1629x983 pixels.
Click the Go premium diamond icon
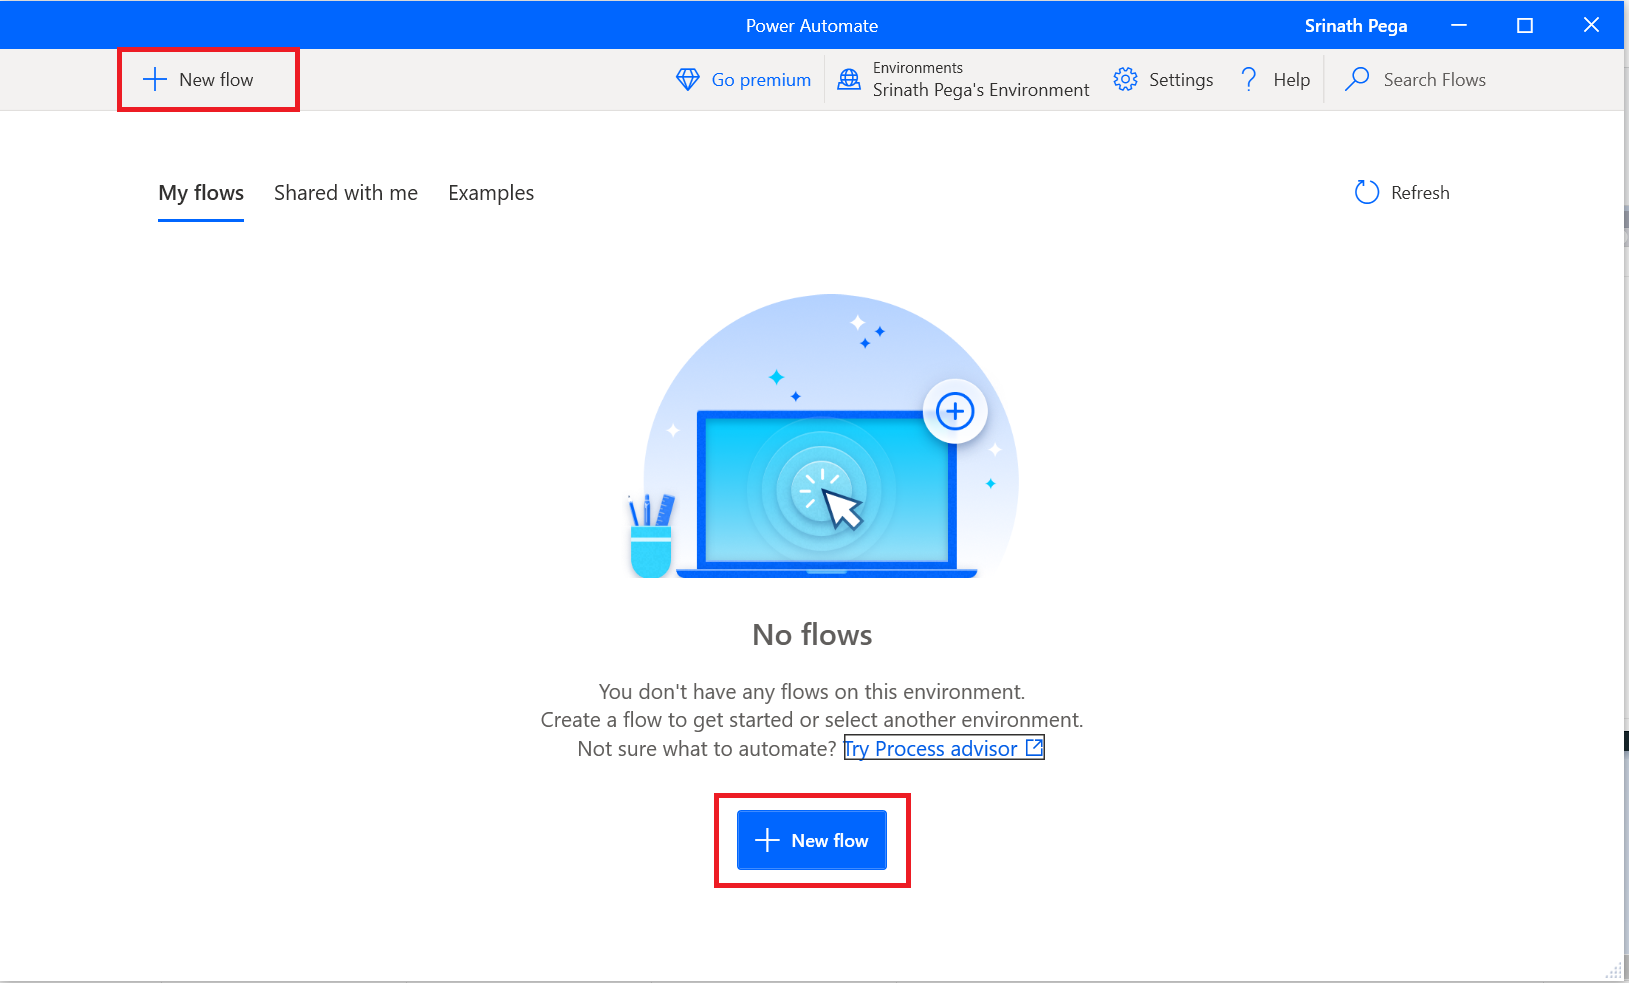point(688,80)
